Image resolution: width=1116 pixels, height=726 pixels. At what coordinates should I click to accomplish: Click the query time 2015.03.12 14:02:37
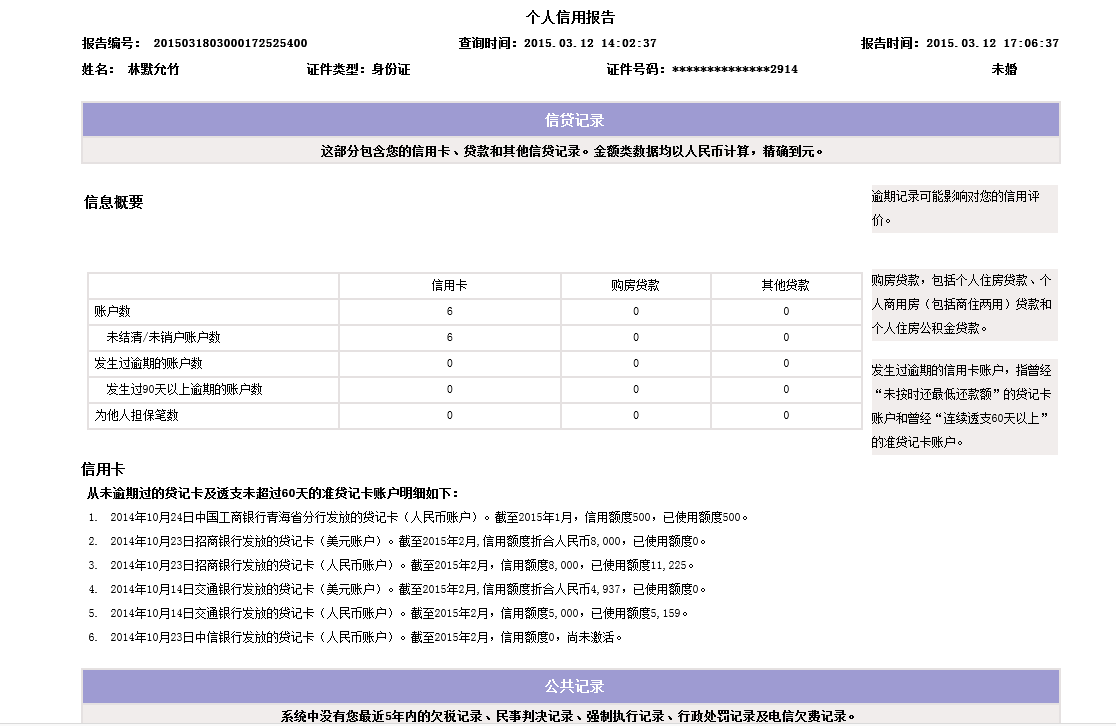coord(590,43)
